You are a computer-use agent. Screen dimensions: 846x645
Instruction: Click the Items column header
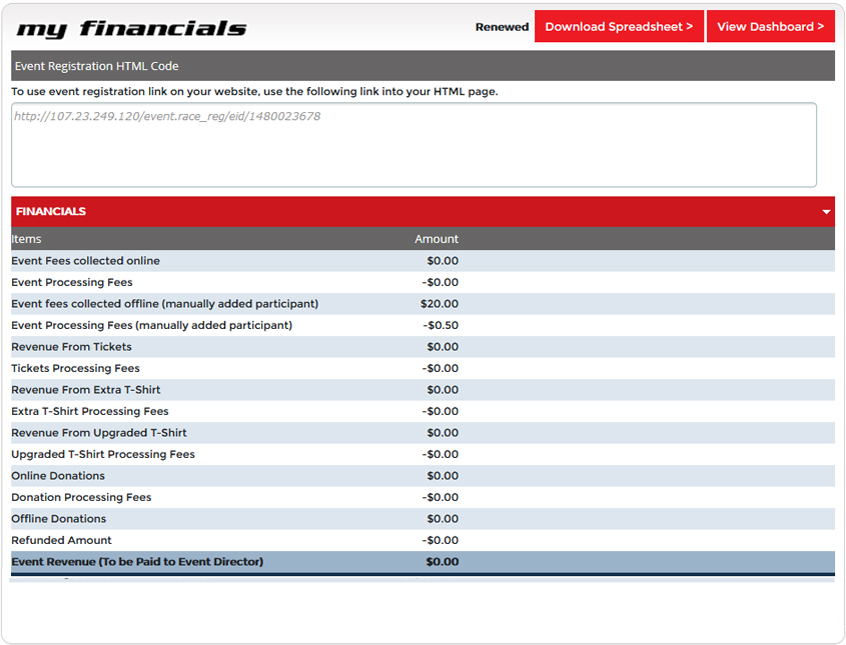[27, 239]
